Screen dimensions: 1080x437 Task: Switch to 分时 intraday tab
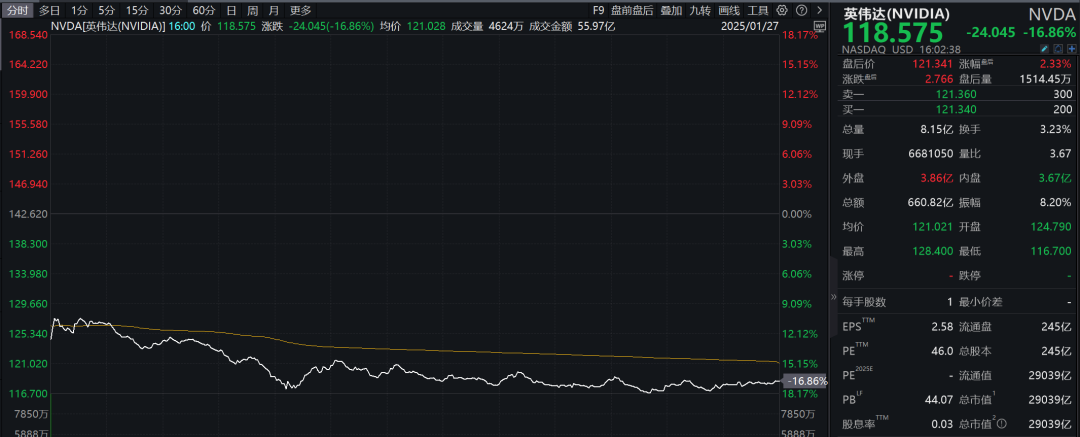(x=17, y=10)
